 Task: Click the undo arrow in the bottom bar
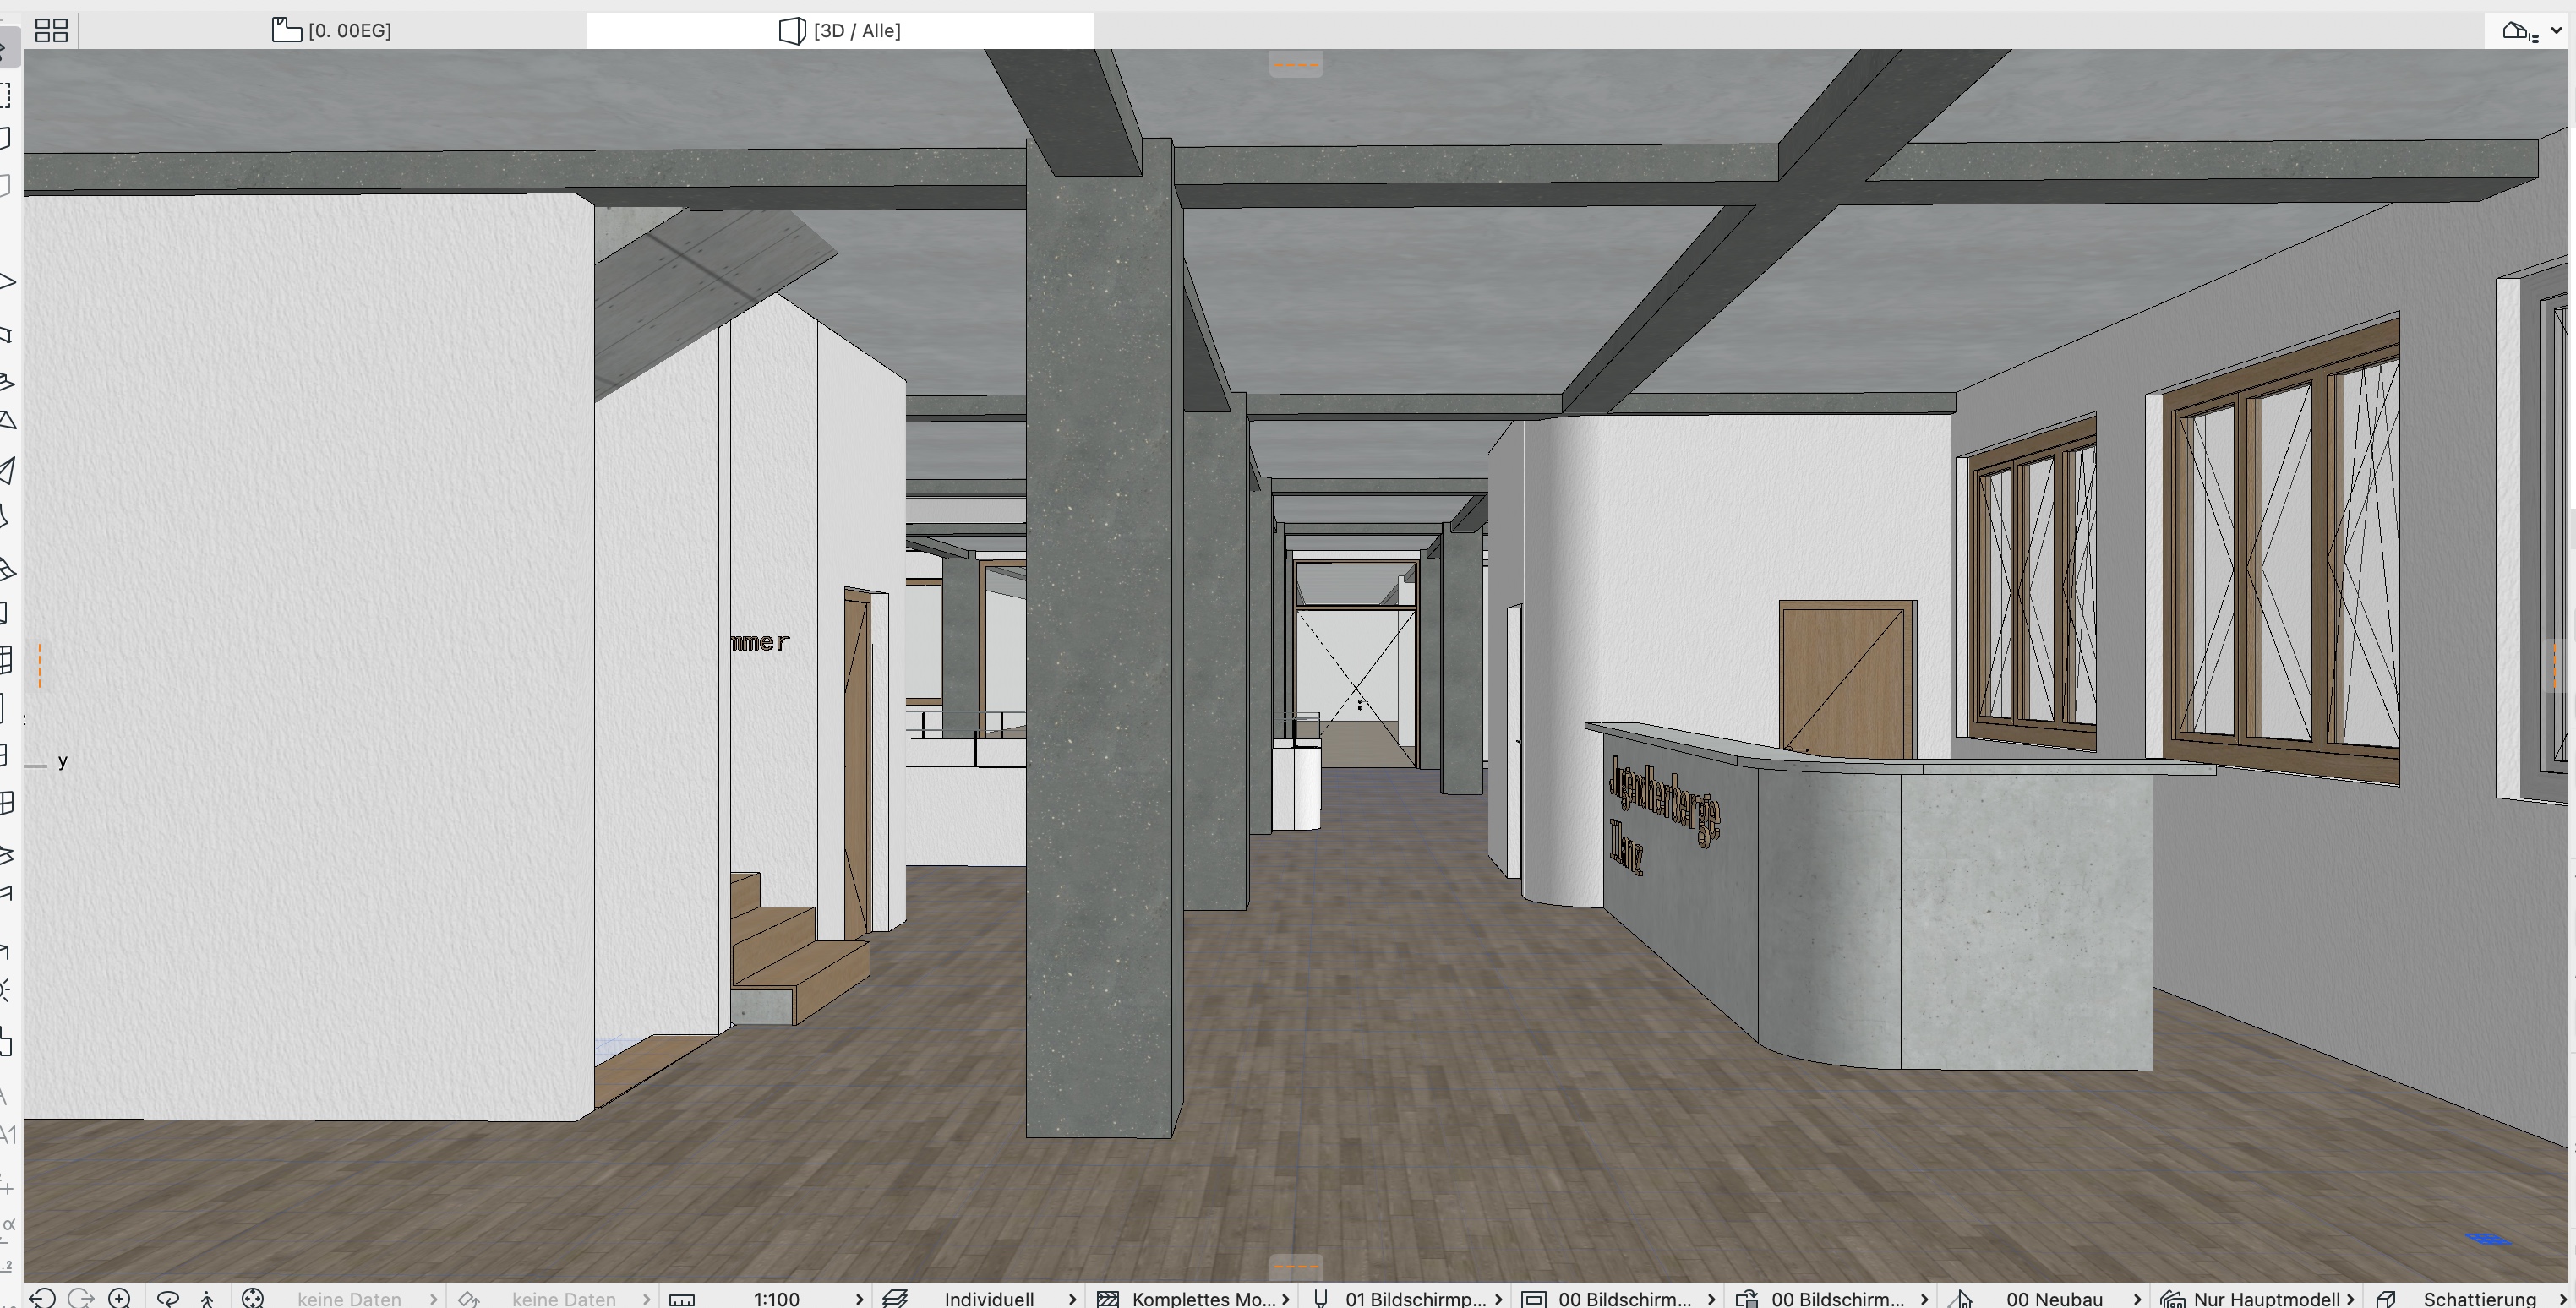42,1298
